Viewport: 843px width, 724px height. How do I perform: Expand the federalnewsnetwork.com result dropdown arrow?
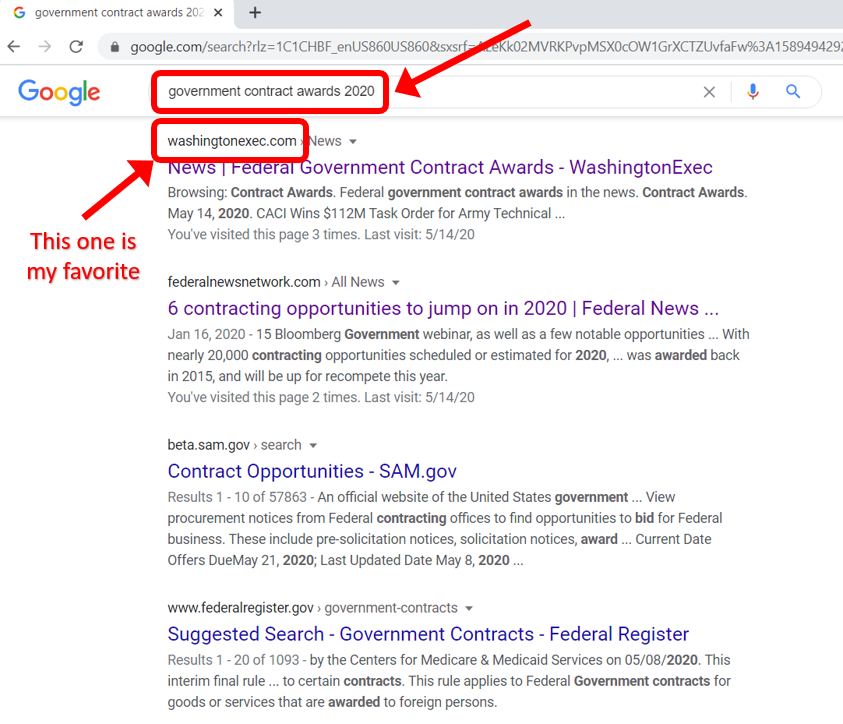click(396, 283)
